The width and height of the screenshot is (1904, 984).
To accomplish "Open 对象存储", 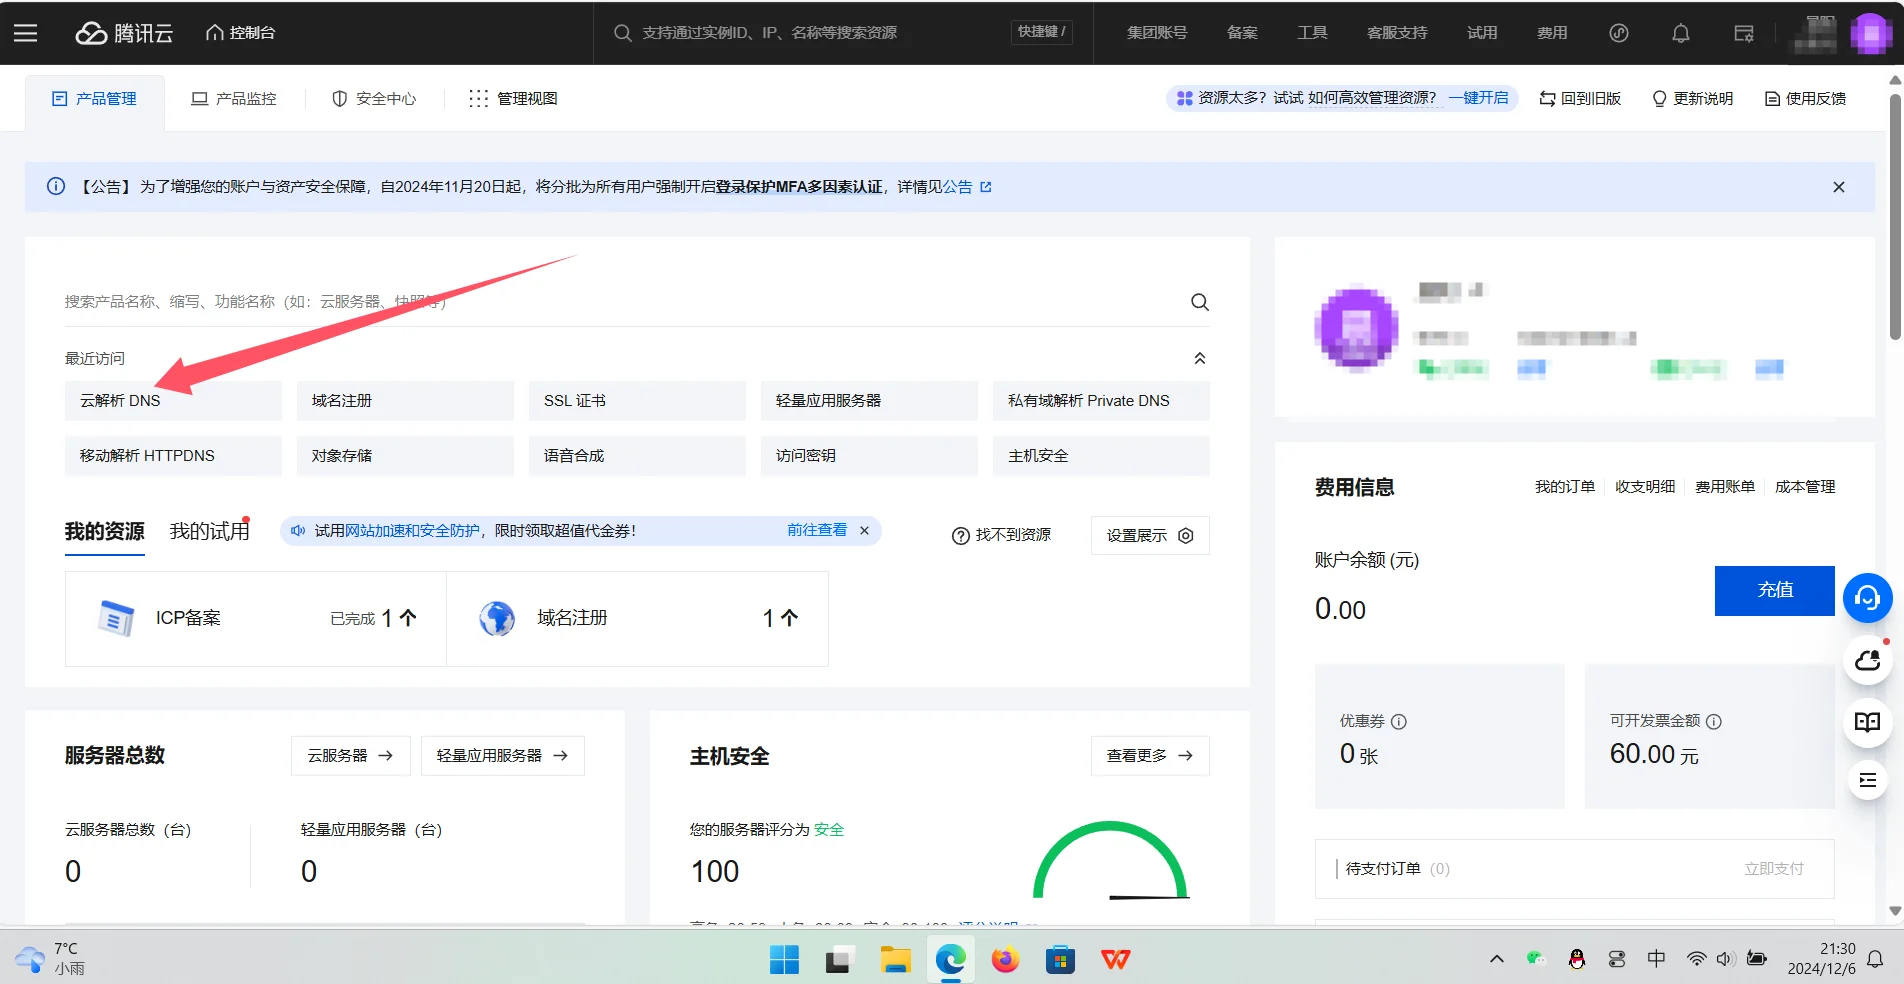I will click(x=405, y=455).
